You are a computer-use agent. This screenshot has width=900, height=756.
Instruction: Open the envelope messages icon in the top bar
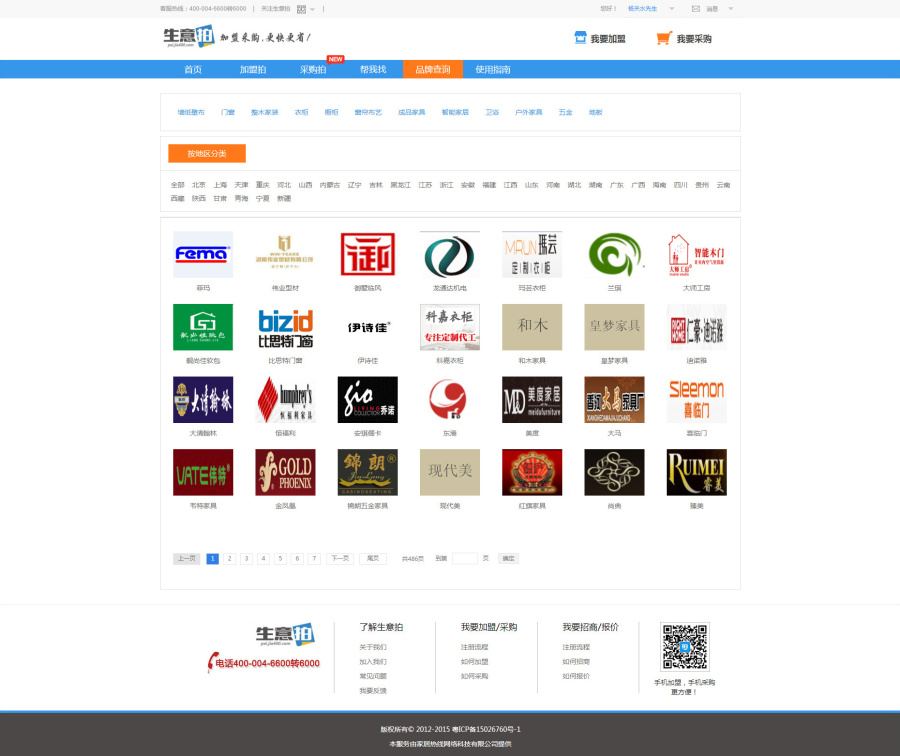click(696, 9)
